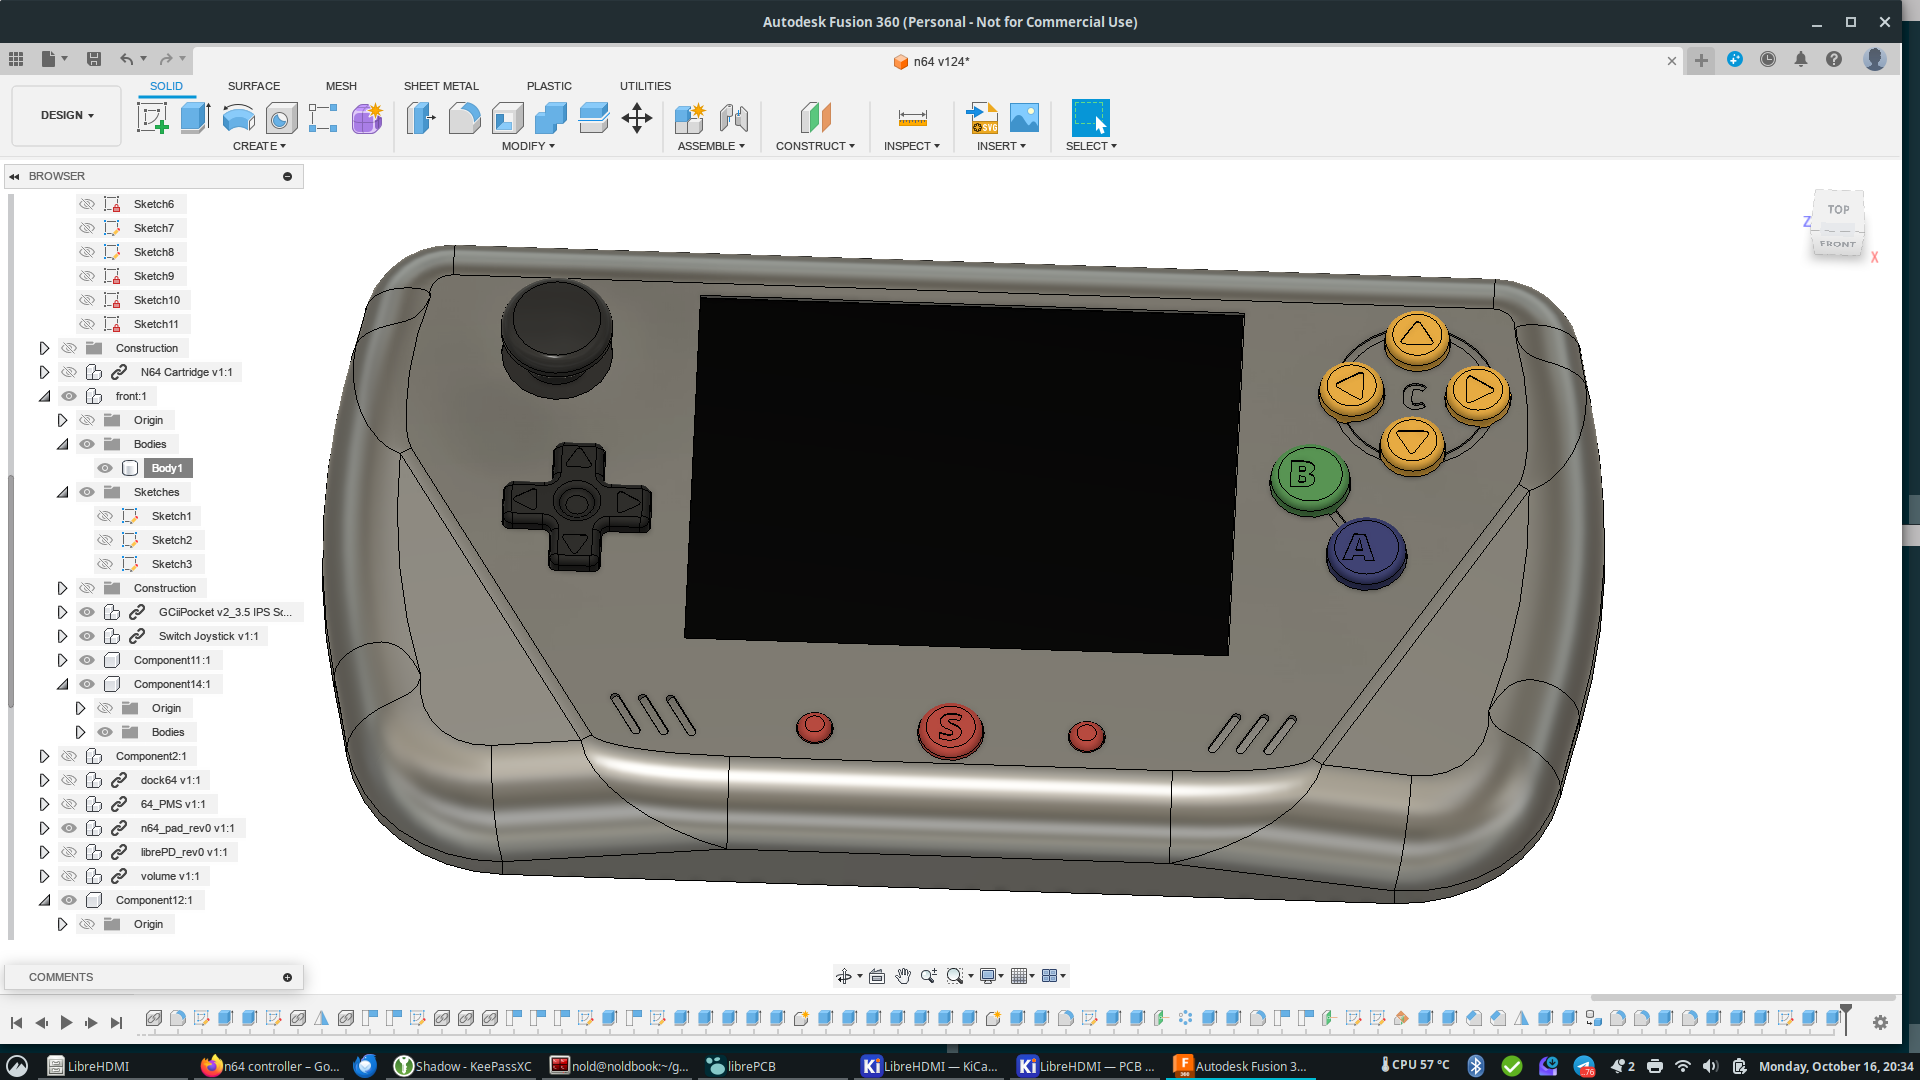Expand the Component2:1 node
The image size is (1920, 1080).
coord(44,756)
